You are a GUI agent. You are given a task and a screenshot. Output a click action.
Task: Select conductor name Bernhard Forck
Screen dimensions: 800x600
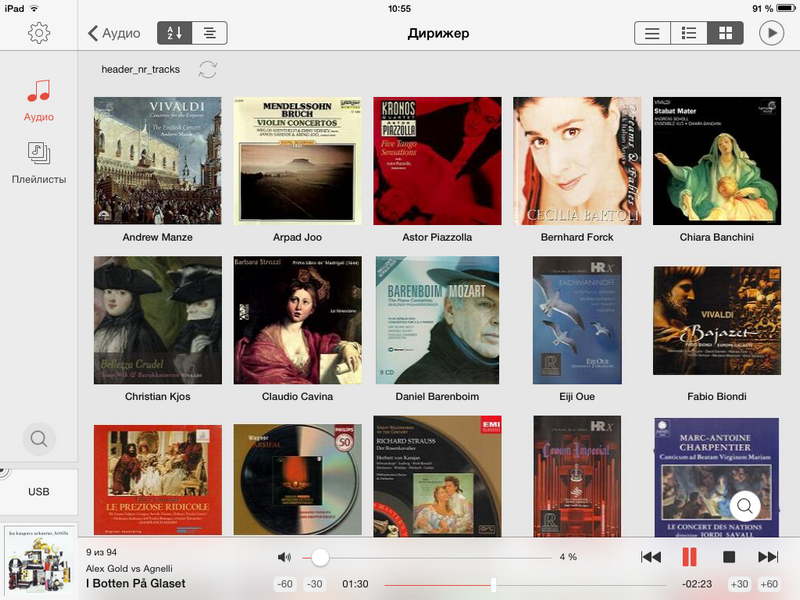pyautogui.click(x=577, y=237)
